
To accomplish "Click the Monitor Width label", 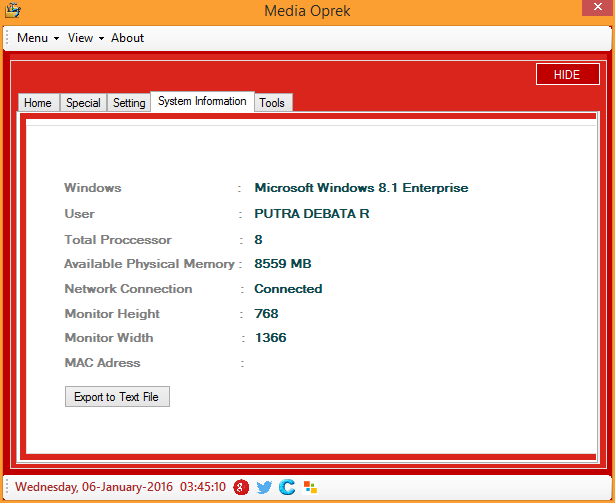I will 109,338.
